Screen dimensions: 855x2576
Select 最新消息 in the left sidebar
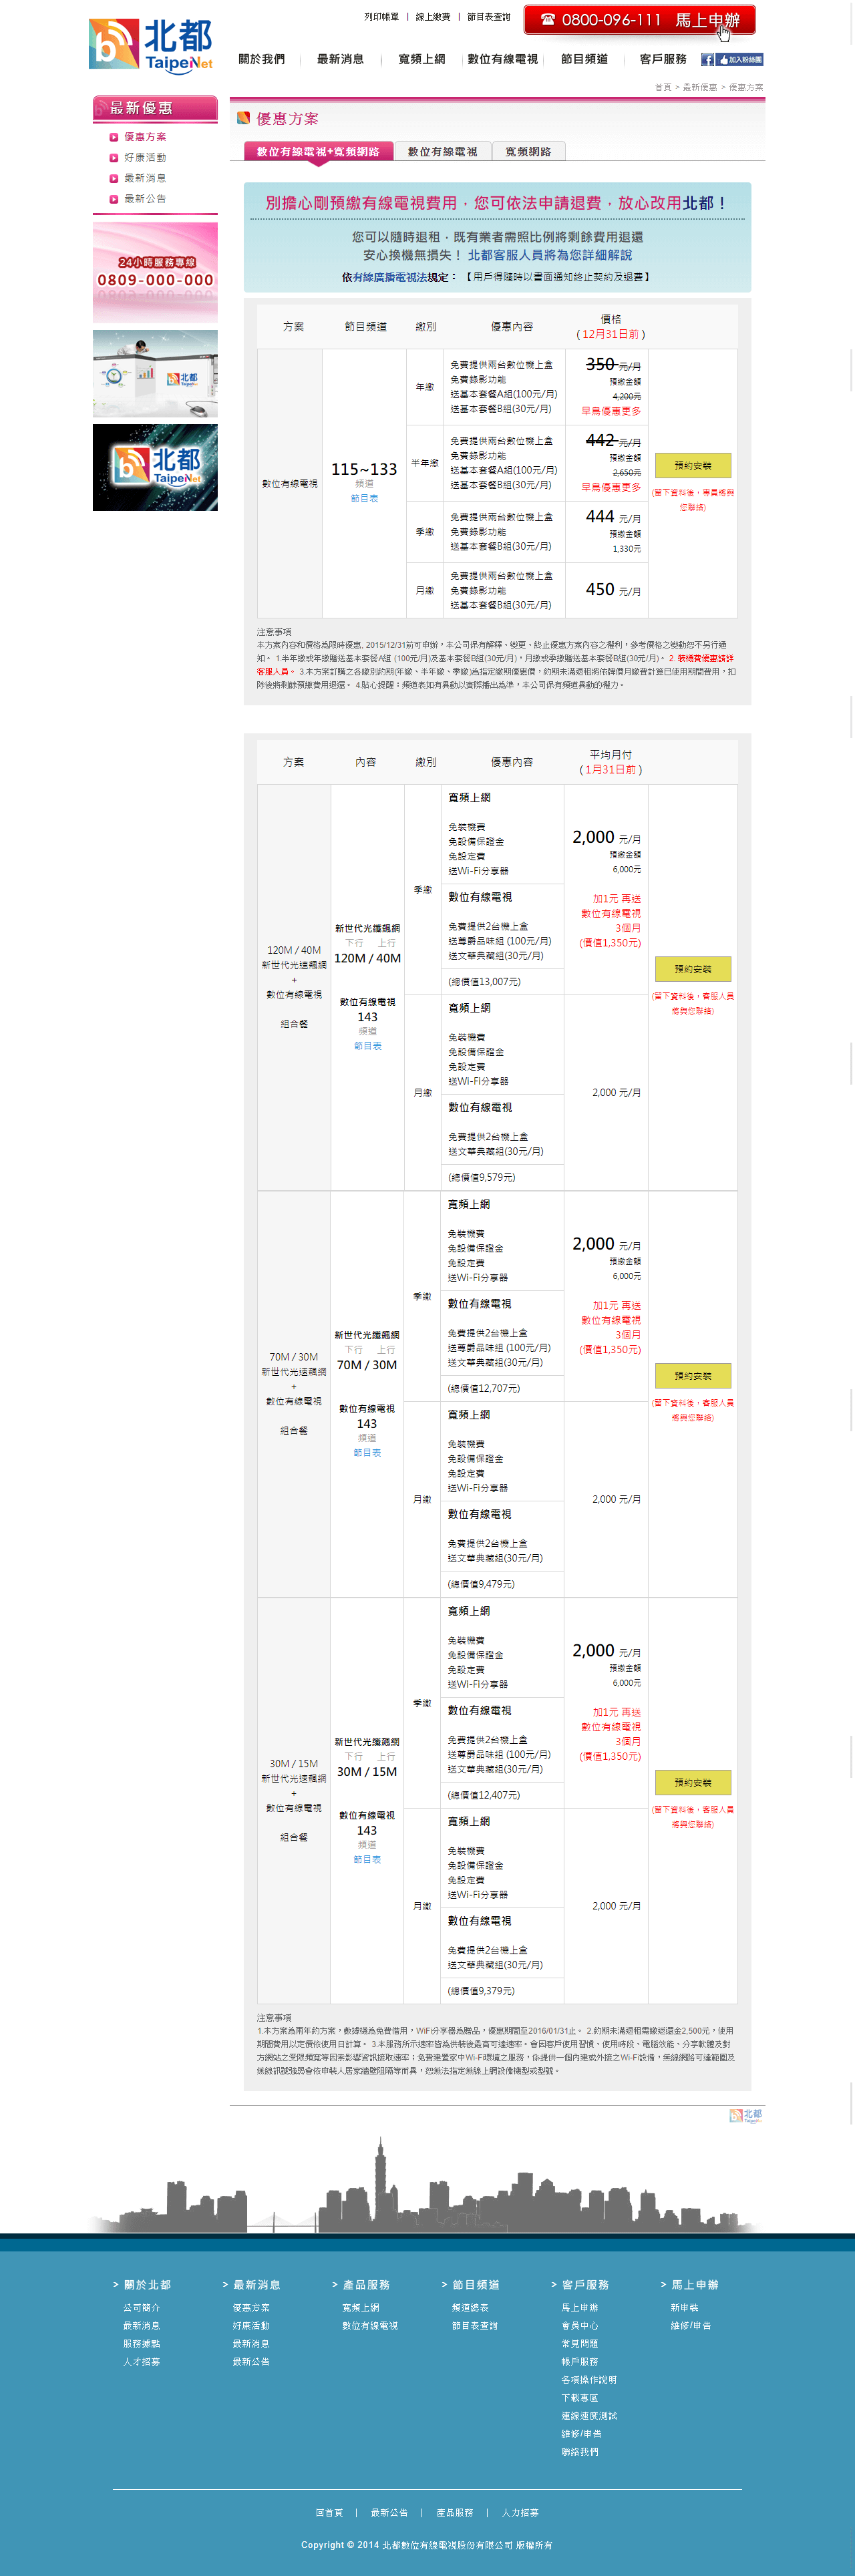tap(145, 178)
